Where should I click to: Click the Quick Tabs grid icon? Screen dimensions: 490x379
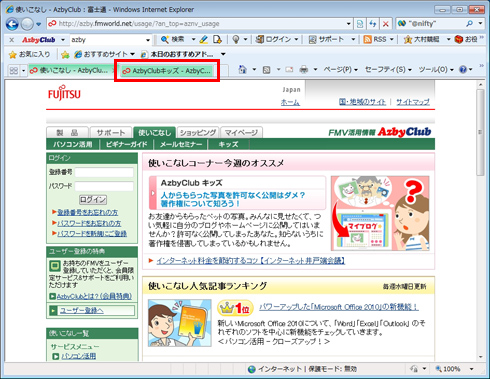[x=14, y=70]
